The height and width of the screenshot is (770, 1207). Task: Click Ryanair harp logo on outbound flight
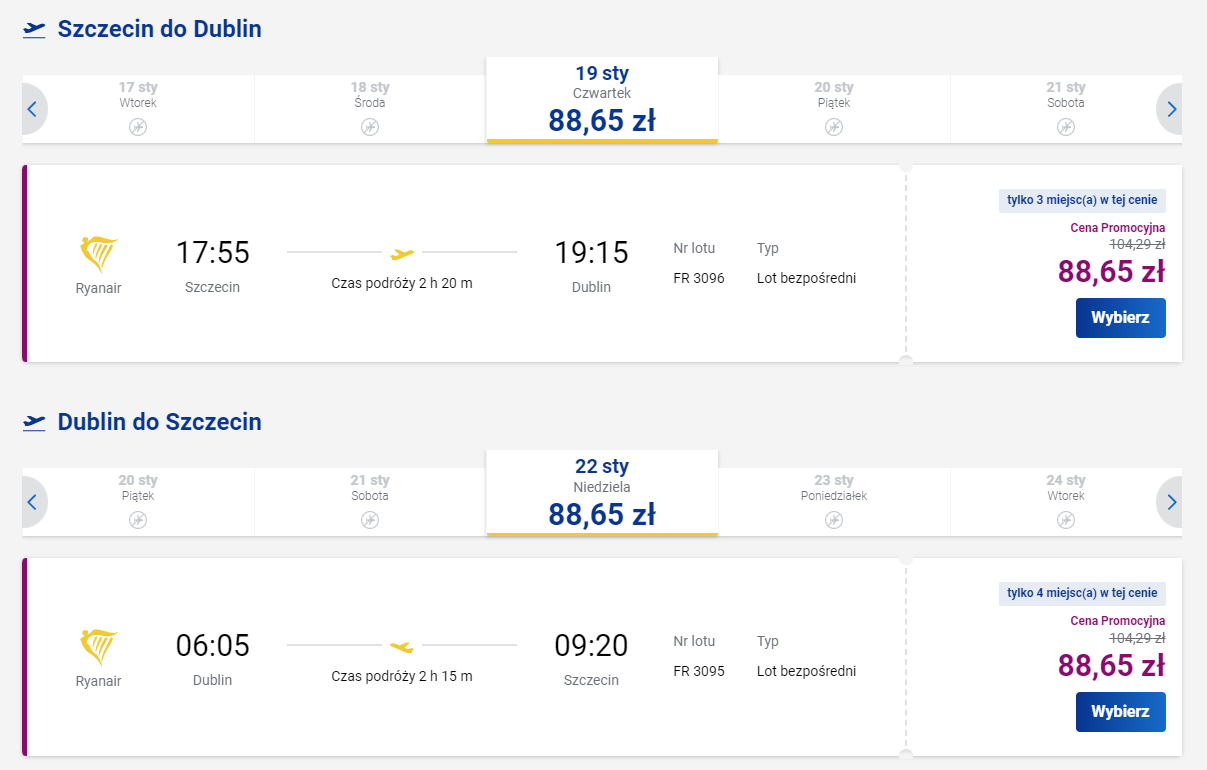tap(98, 255)
